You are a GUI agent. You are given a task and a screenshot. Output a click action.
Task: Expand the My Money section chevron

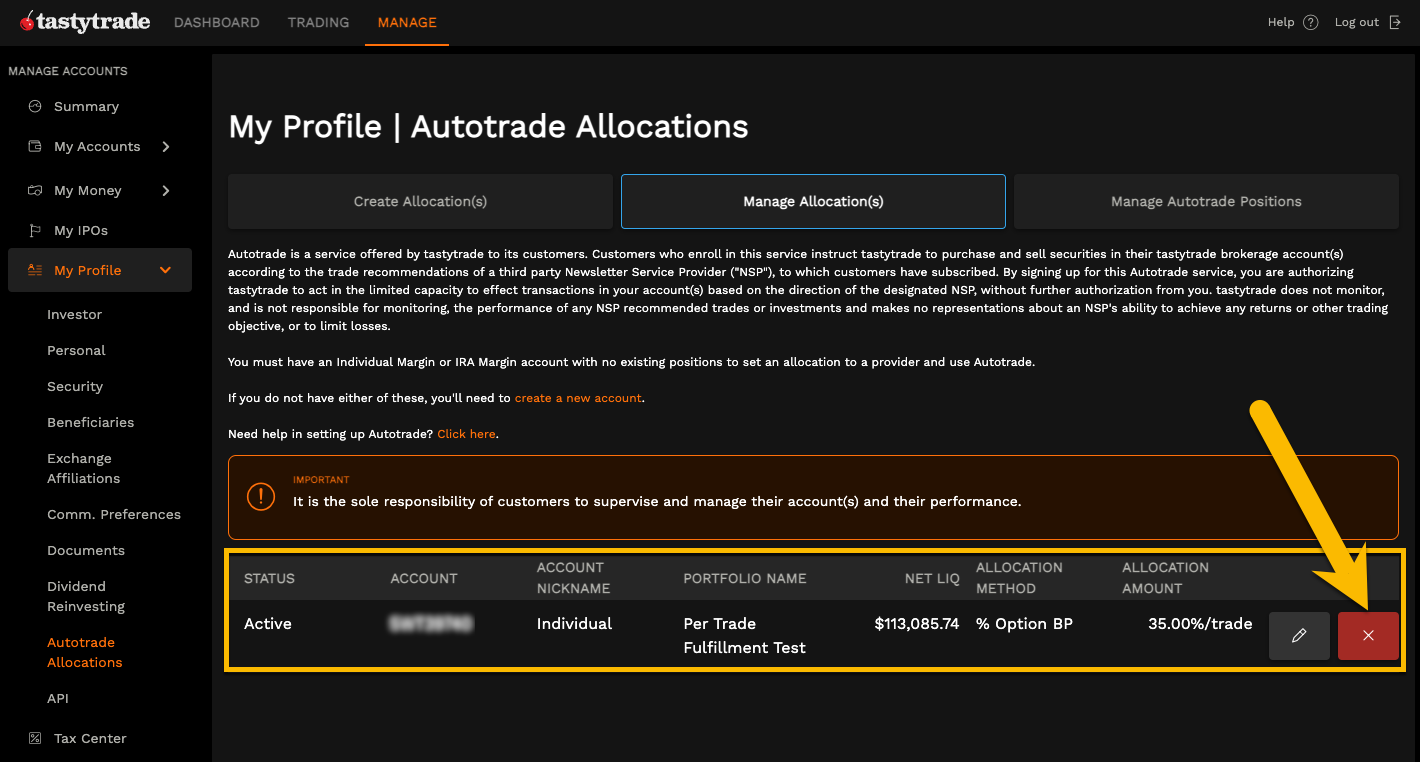(x=166, y=190)
